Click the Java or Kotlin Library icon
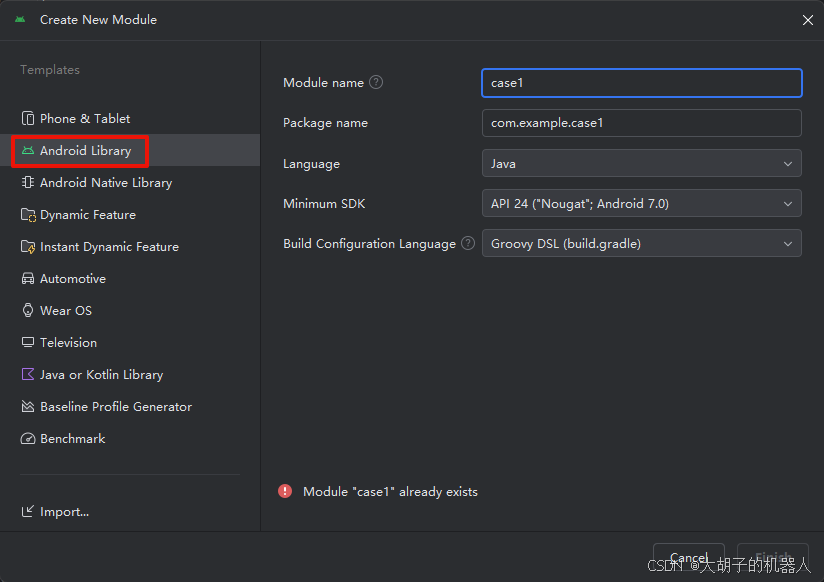 (28, 375)
